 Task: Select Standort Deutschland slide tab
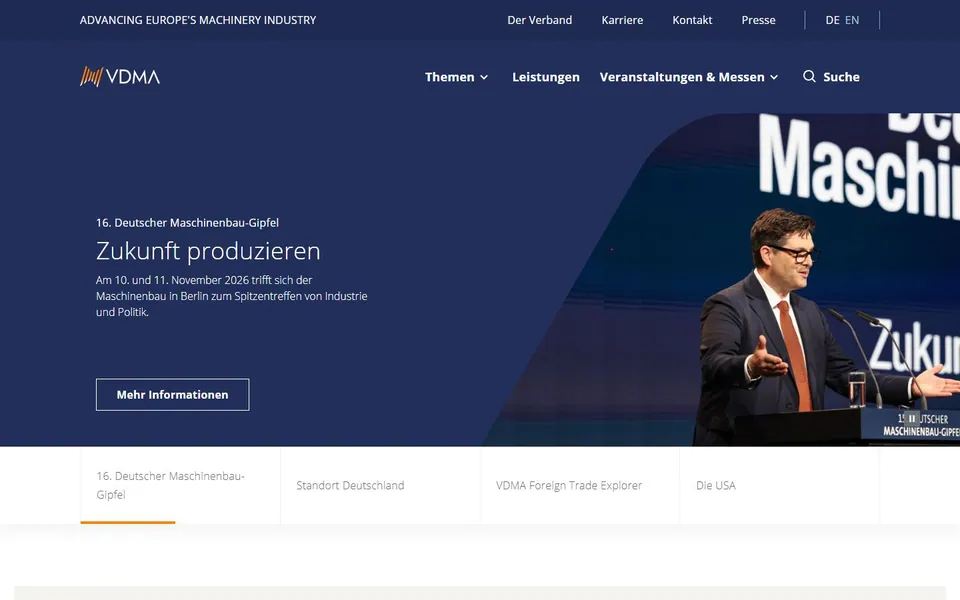pyautogui.click(x=380, y=485)
